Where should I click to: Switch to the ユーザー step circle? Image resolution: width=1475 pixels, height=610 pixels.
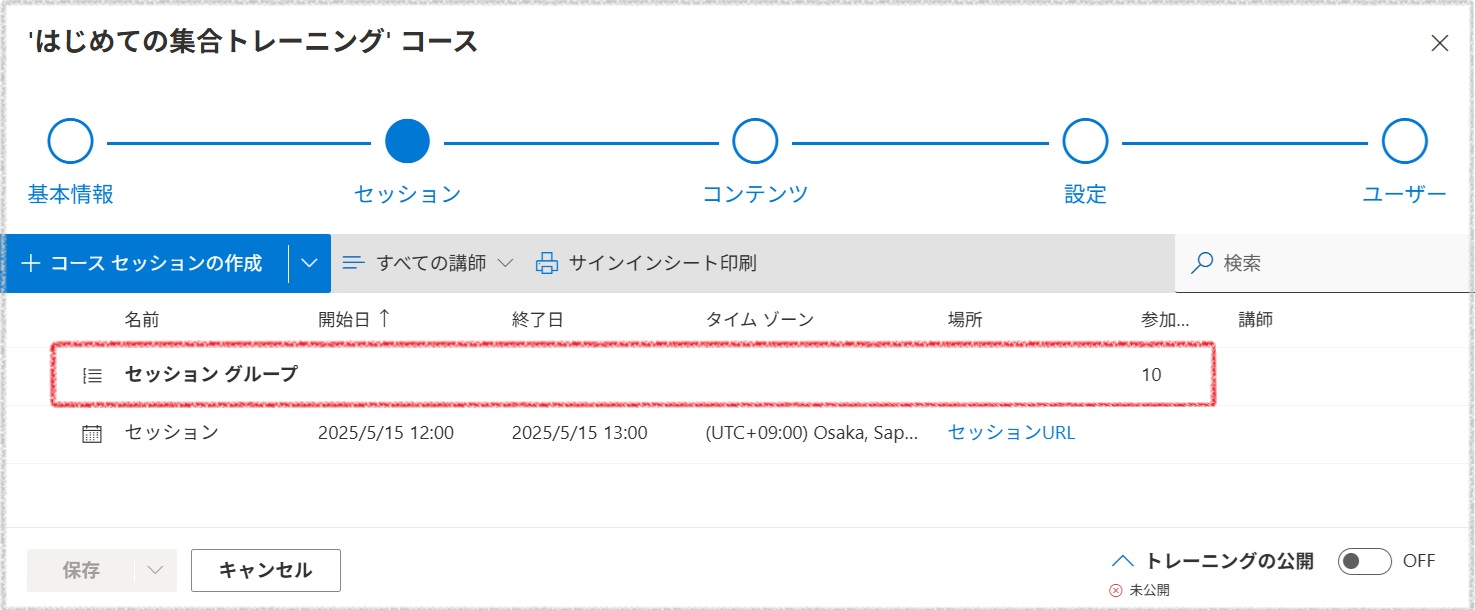coord(1404,142)
